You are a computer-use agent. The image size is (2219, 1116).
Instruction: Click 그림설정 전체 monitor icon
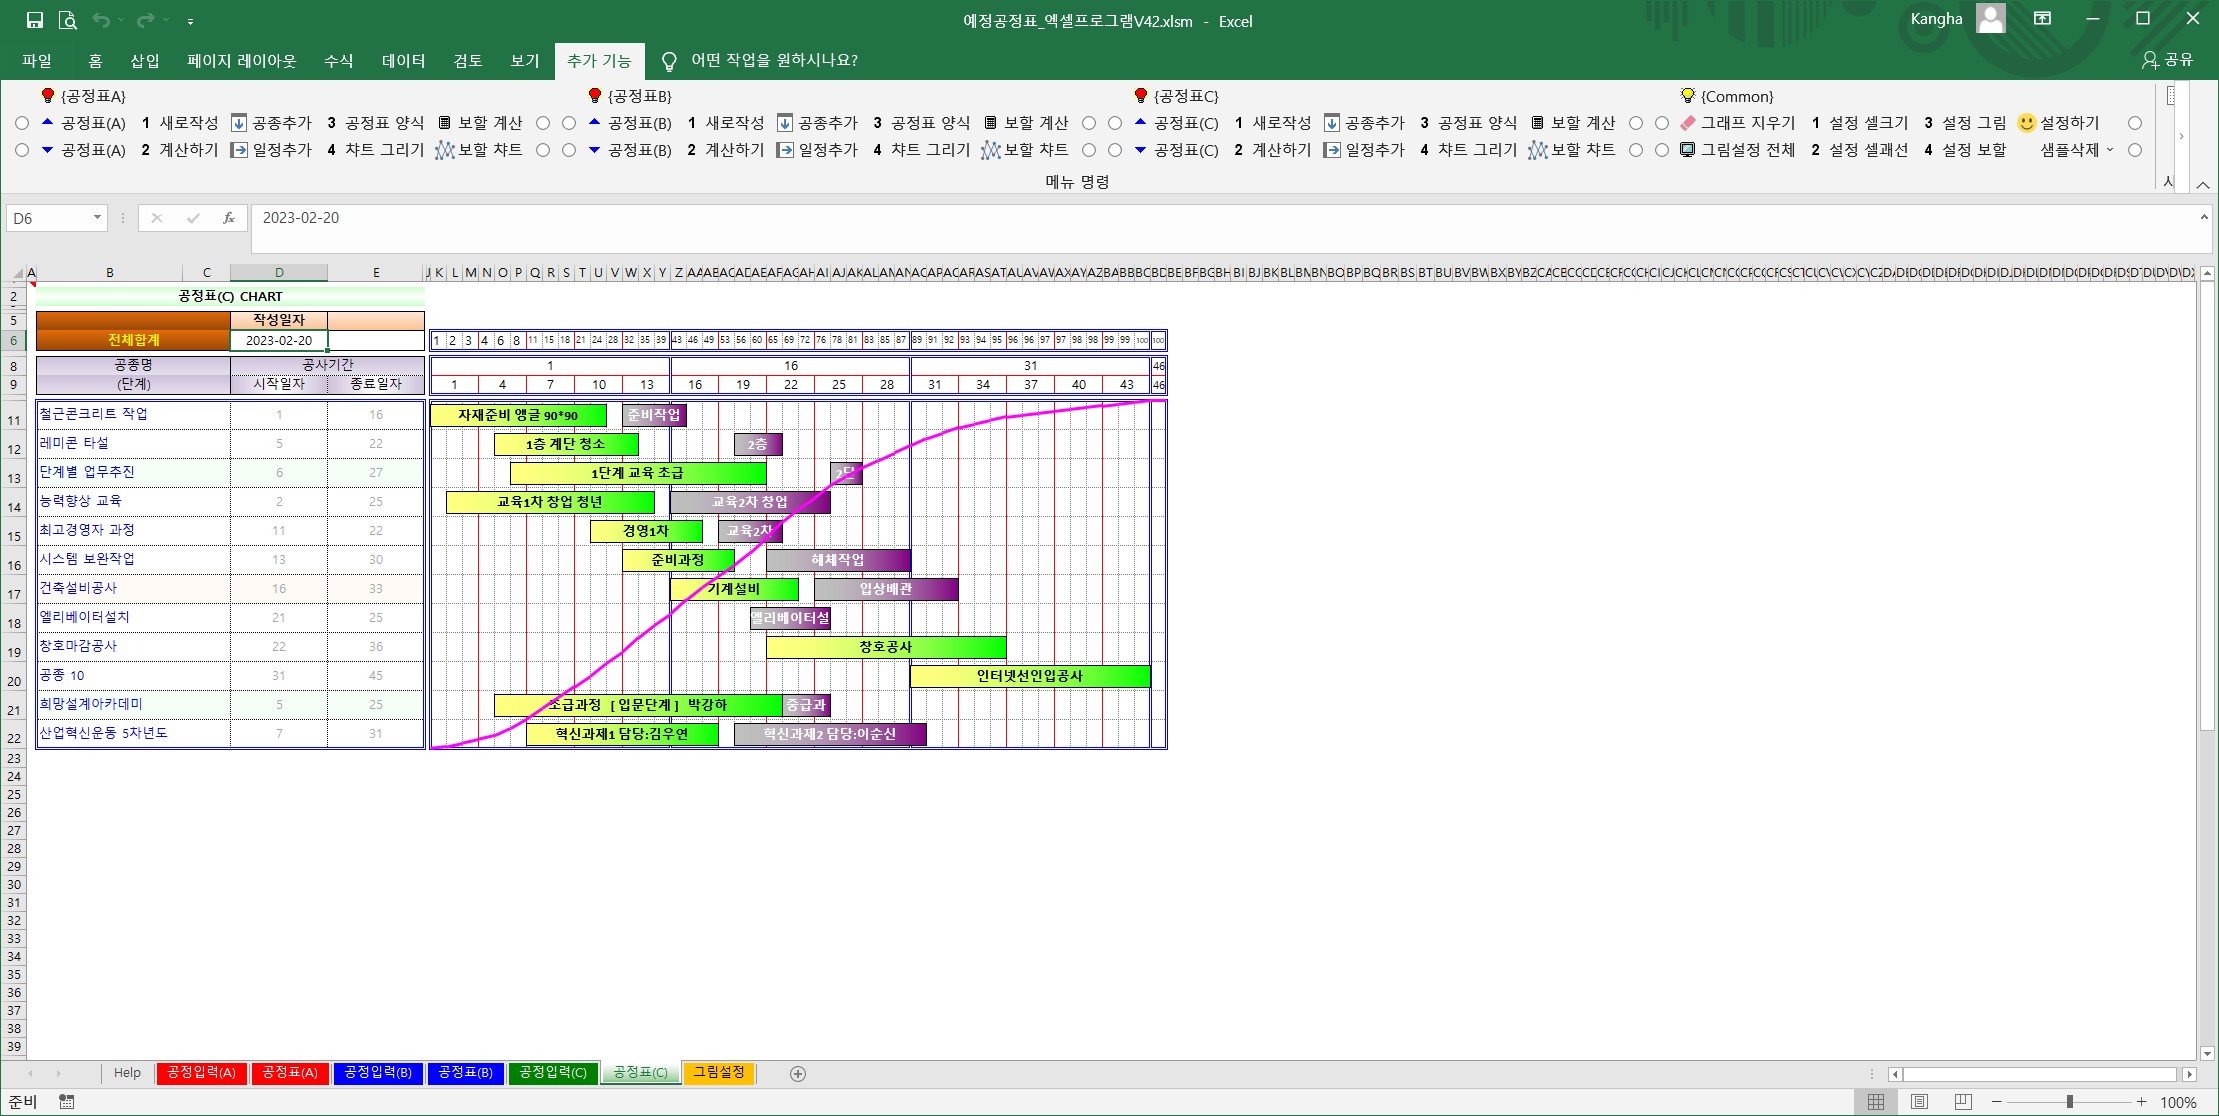pos(1688,150)
